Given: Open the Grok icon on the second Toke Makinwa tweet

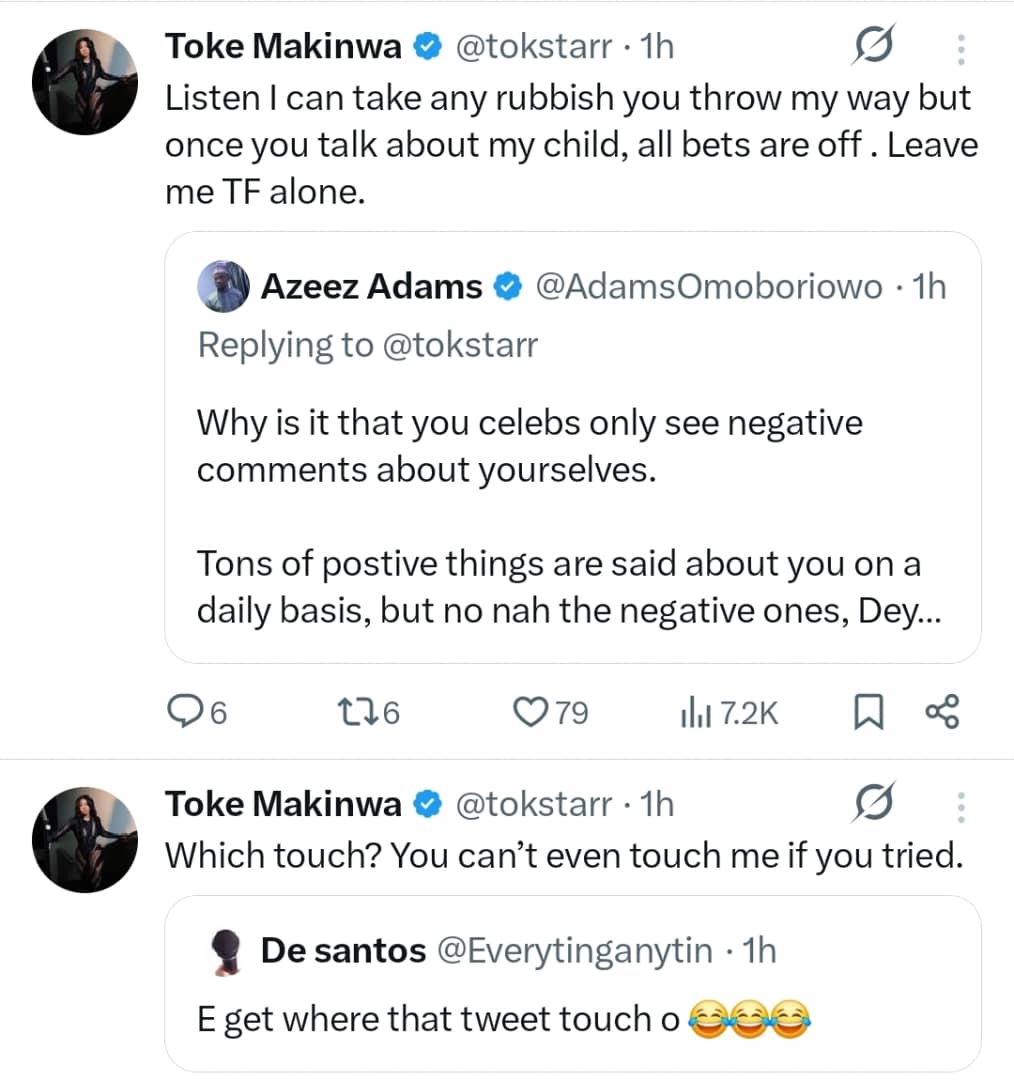Looking at the screenshot, I should tap(874, 801).
